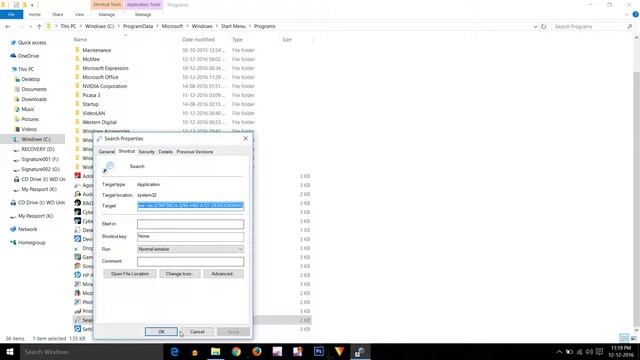Click Cancel in Search Properties
640x360 pixels.
point(197,332)
